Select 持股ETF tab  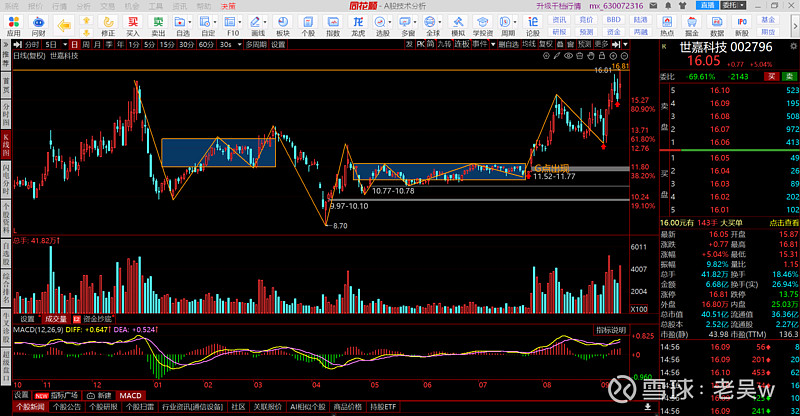coord(383,407)
